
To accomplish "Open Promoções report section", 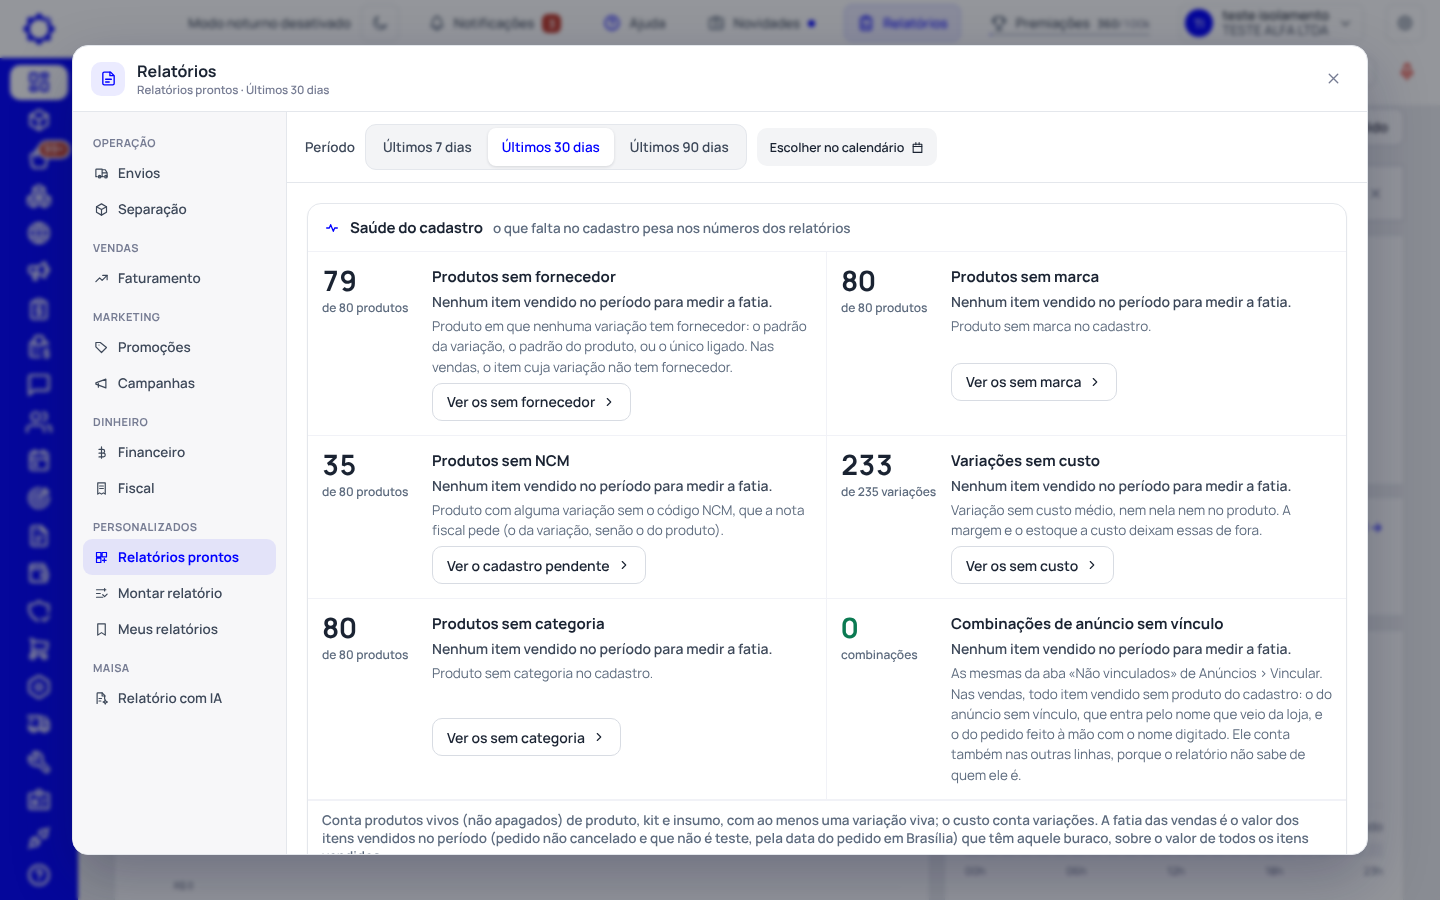I will click(179, 347).
